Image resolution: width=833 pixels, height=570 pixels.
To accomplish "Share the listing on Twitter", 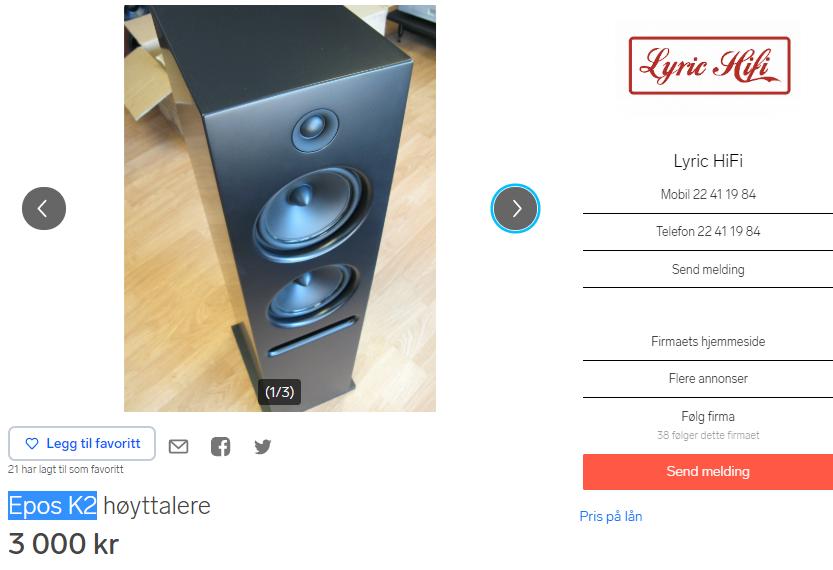I will (x=262, y=447).
